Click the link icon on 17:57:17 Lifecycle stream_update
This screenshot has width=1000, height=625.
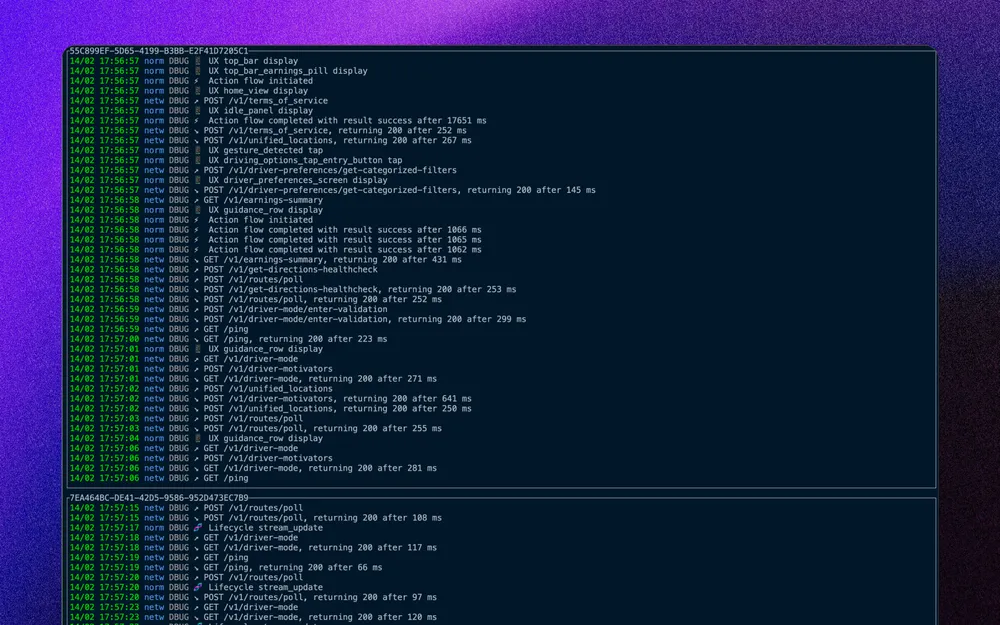pyautogui.click(x=198, y=528)
